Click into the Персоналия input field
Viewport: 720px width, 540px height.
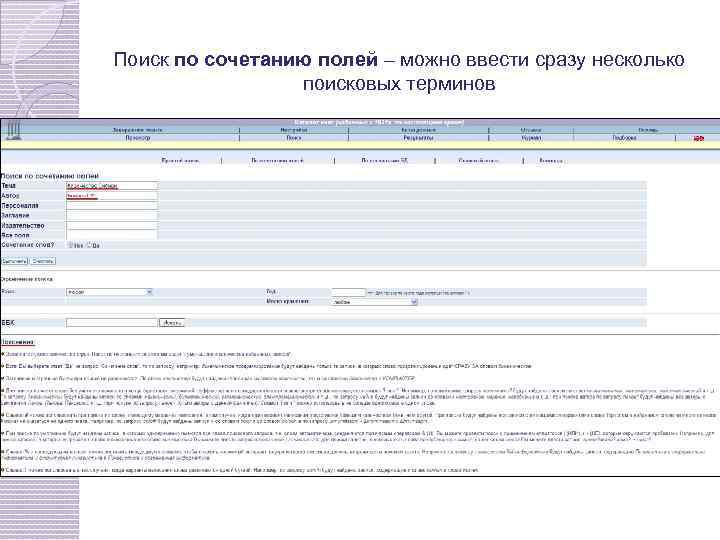(x=112, y=206)
